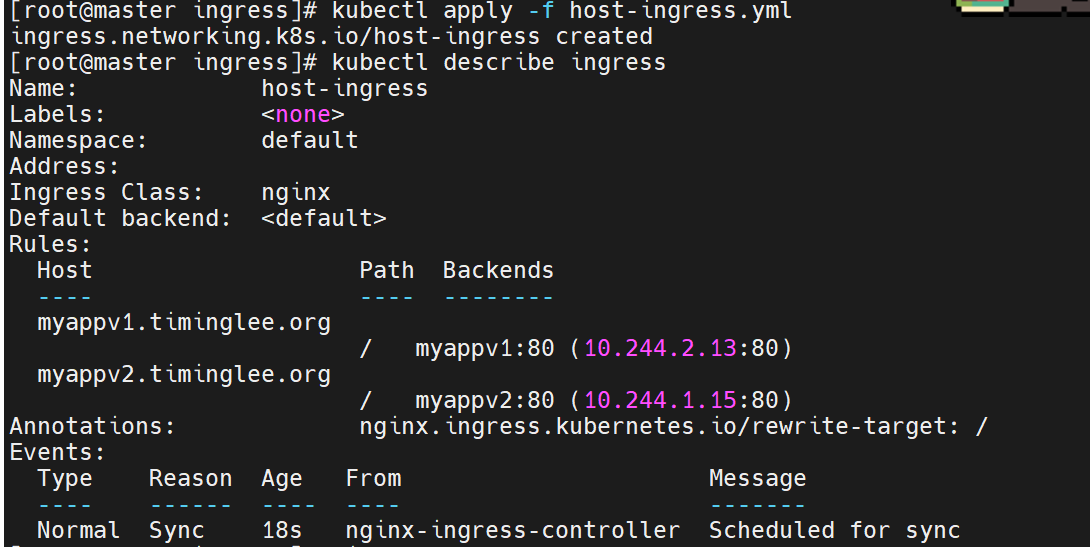Click the 'From' events column header

(x=373, y=478)
